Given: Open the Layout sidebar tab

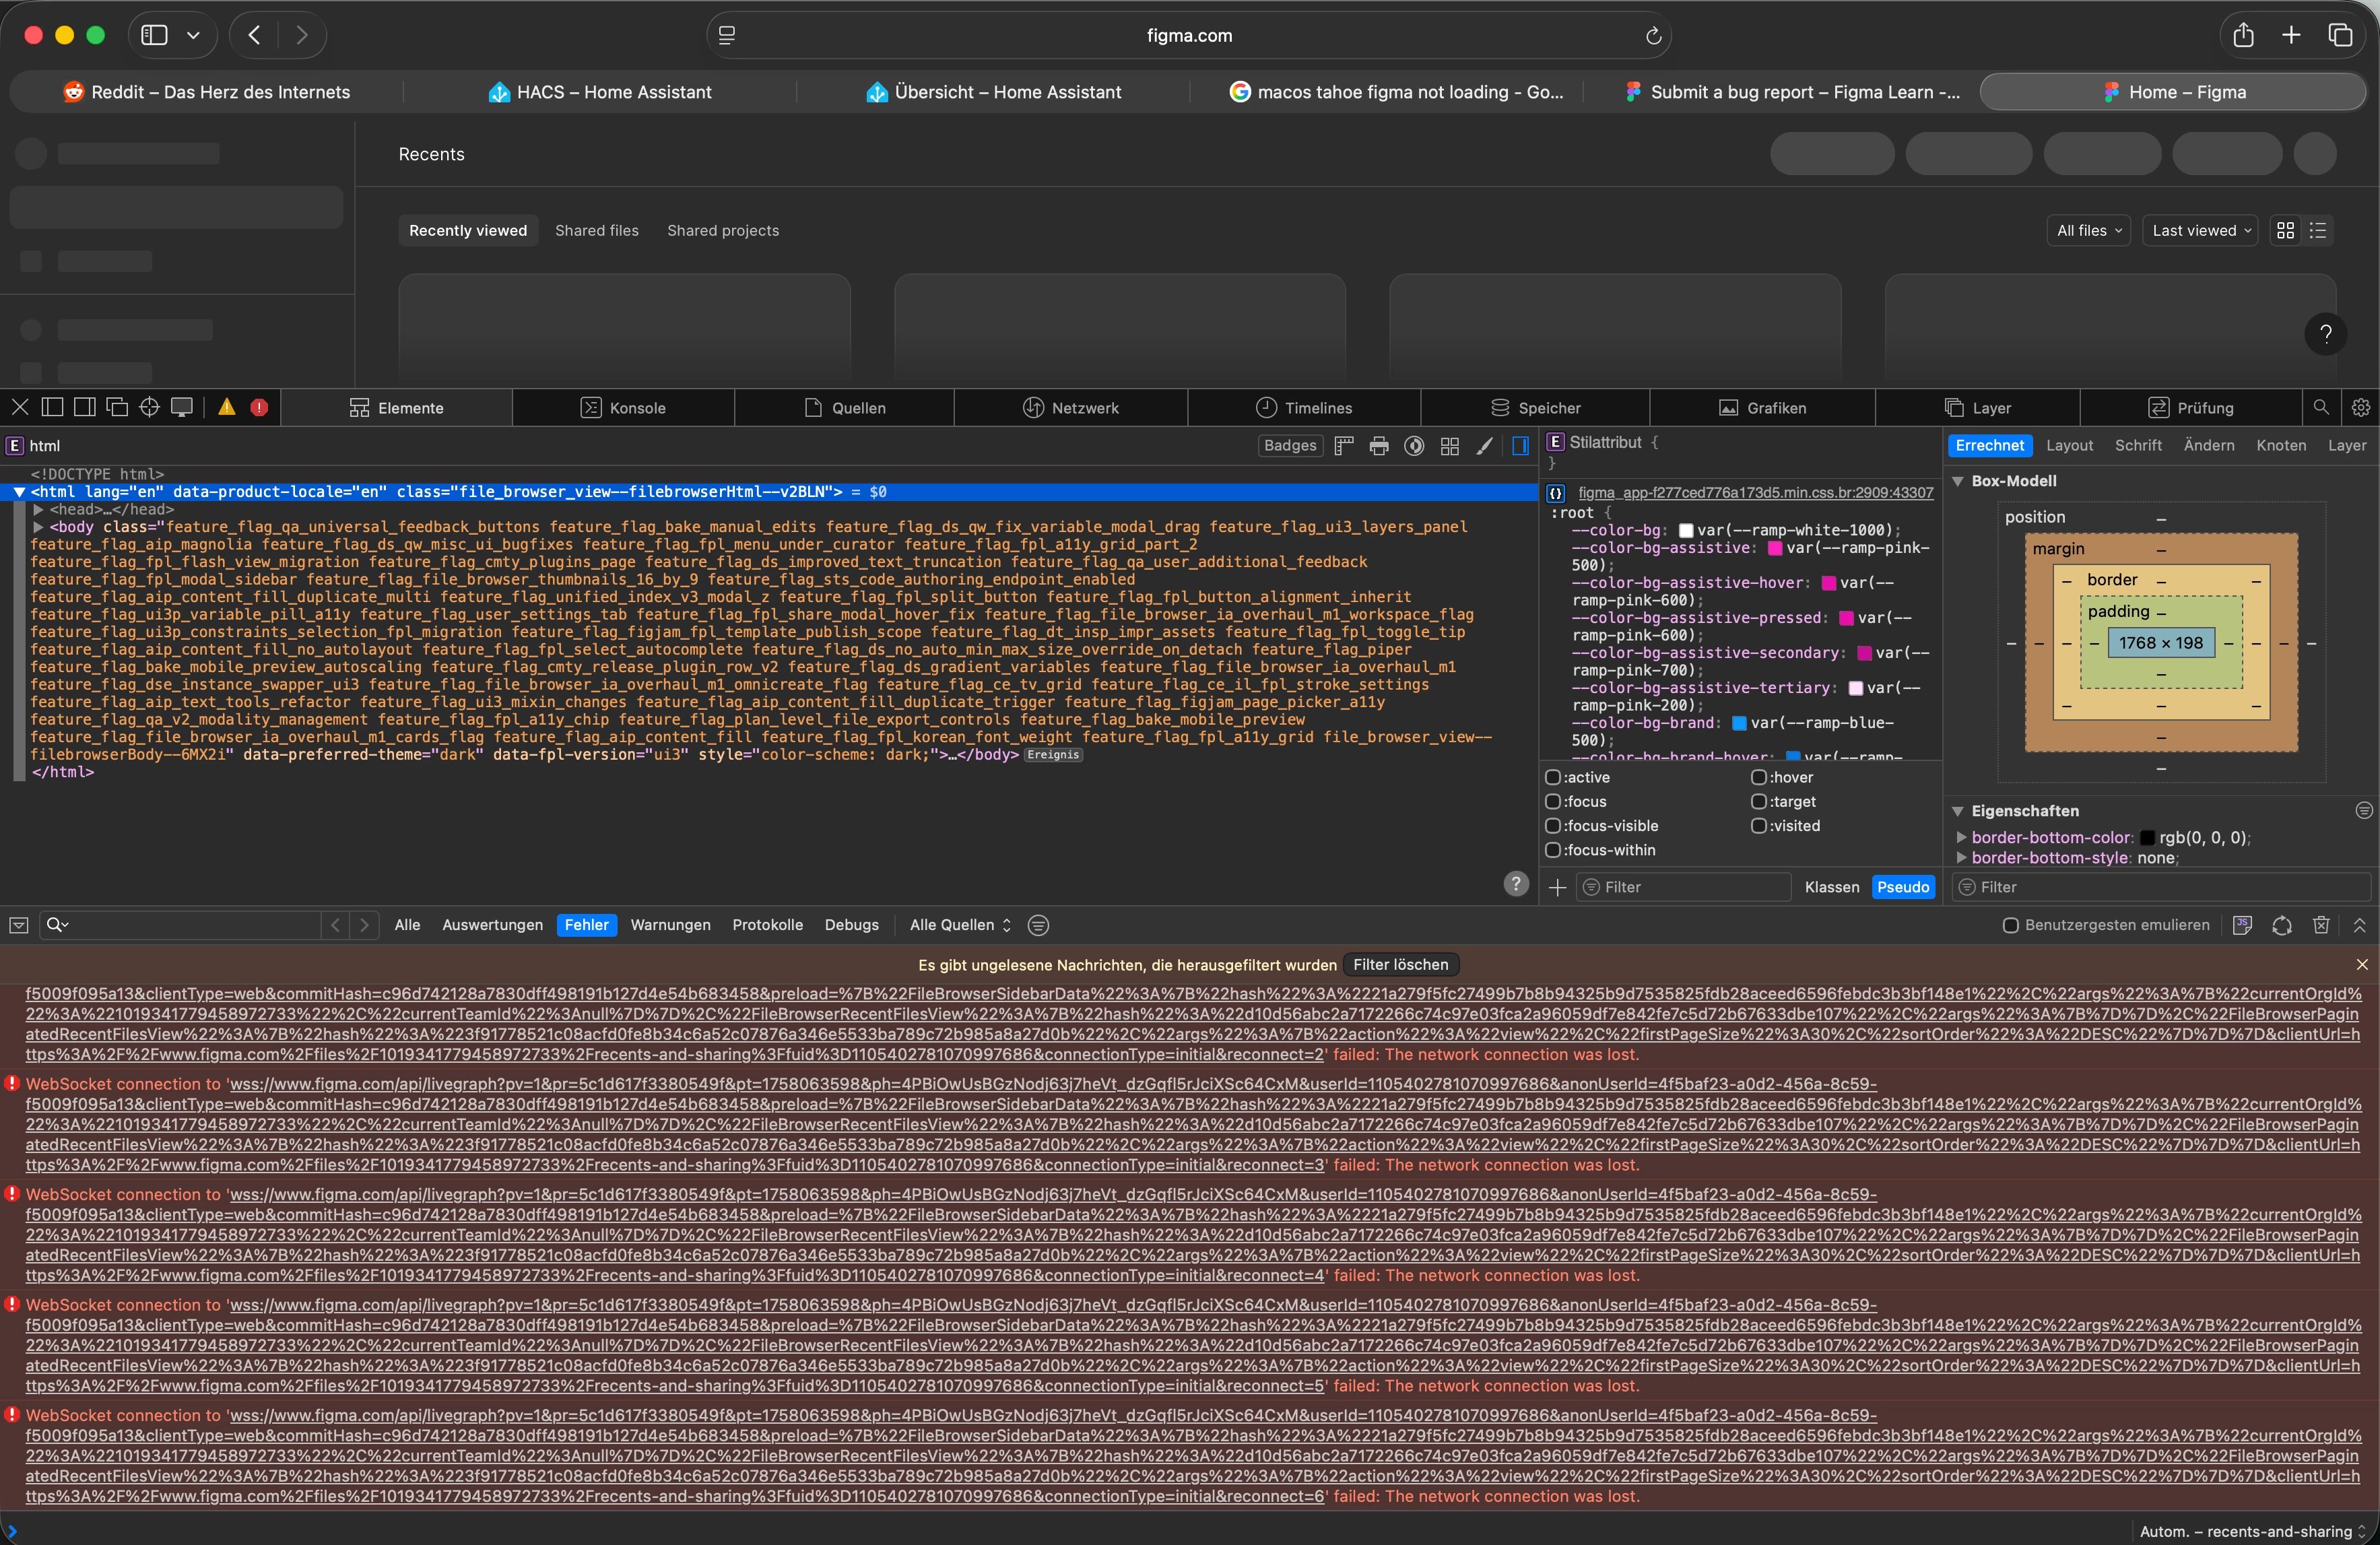Looking at the screenshot, I should tap(2069, 445).
